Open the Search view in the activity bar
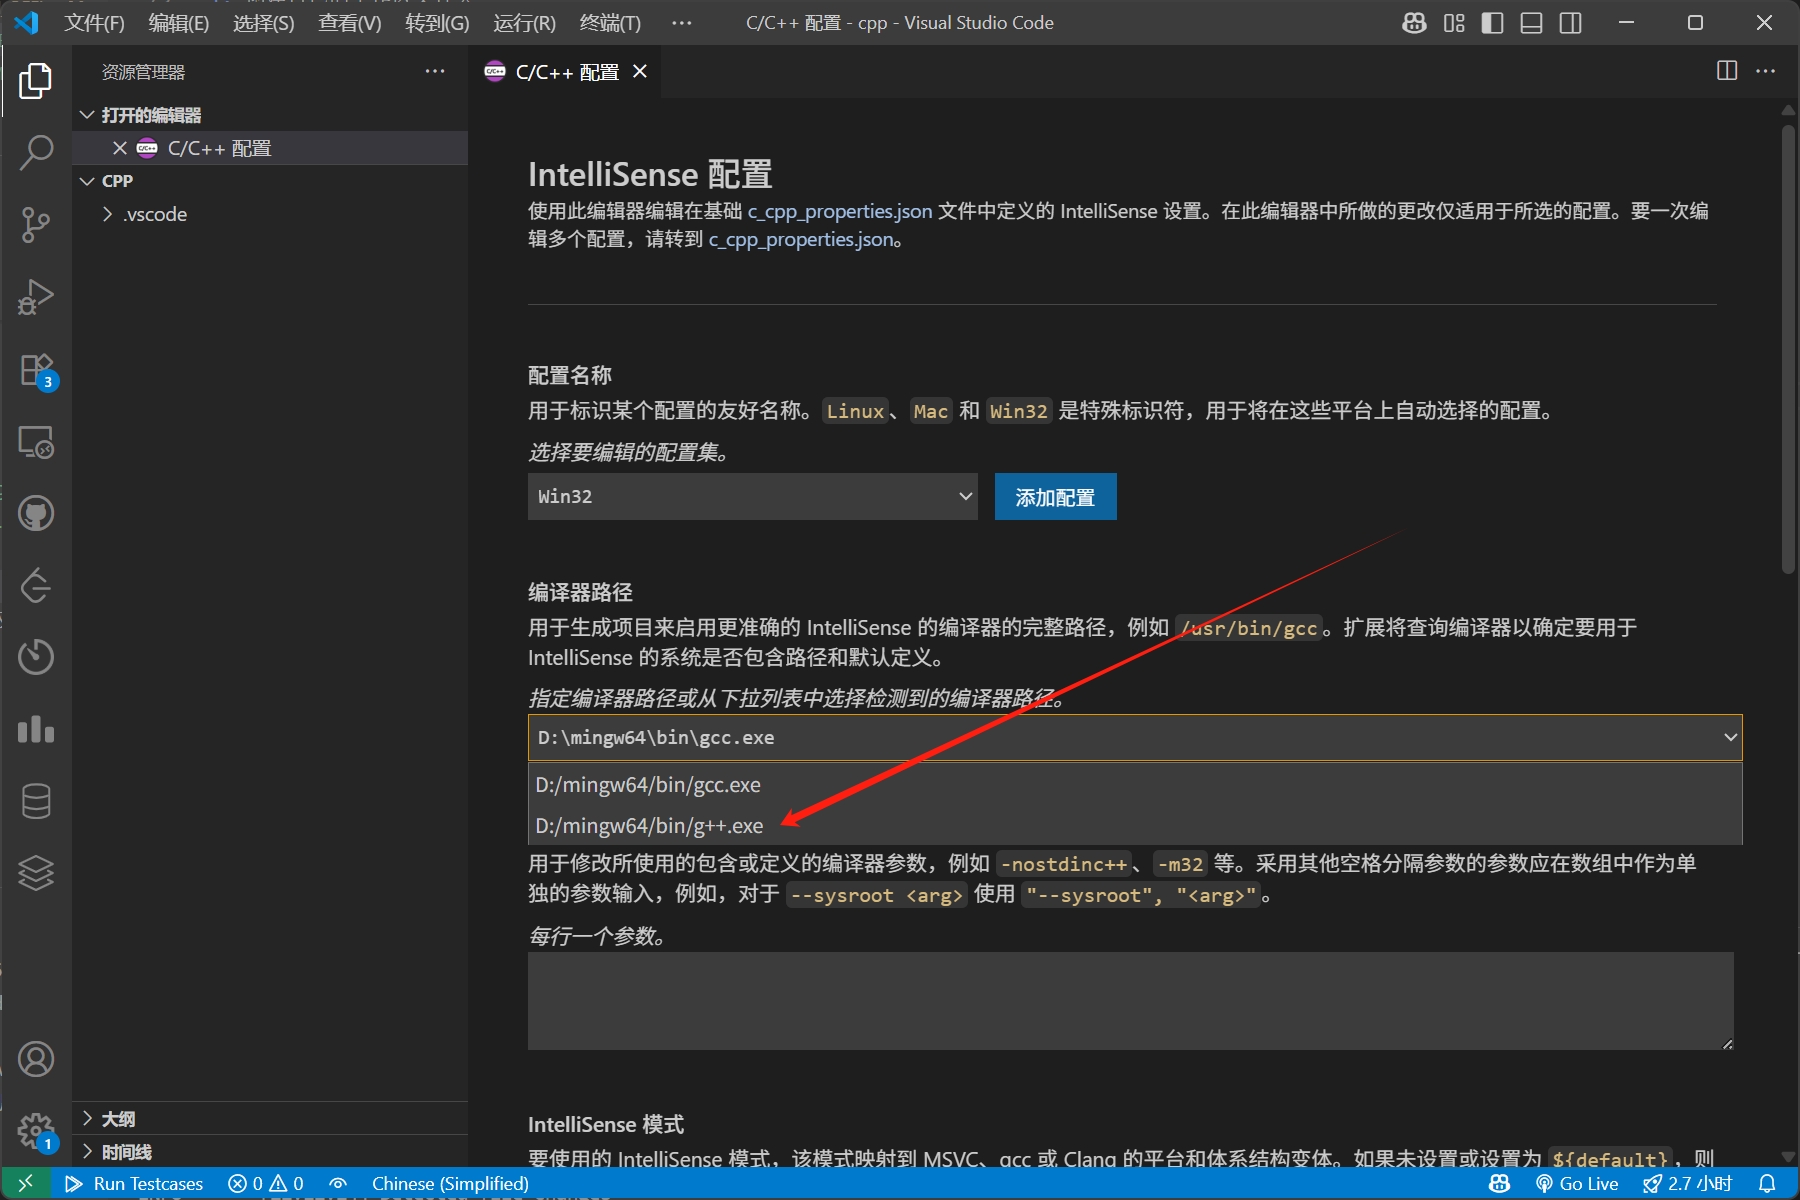1800x1200 pixels. coord(36,152)
